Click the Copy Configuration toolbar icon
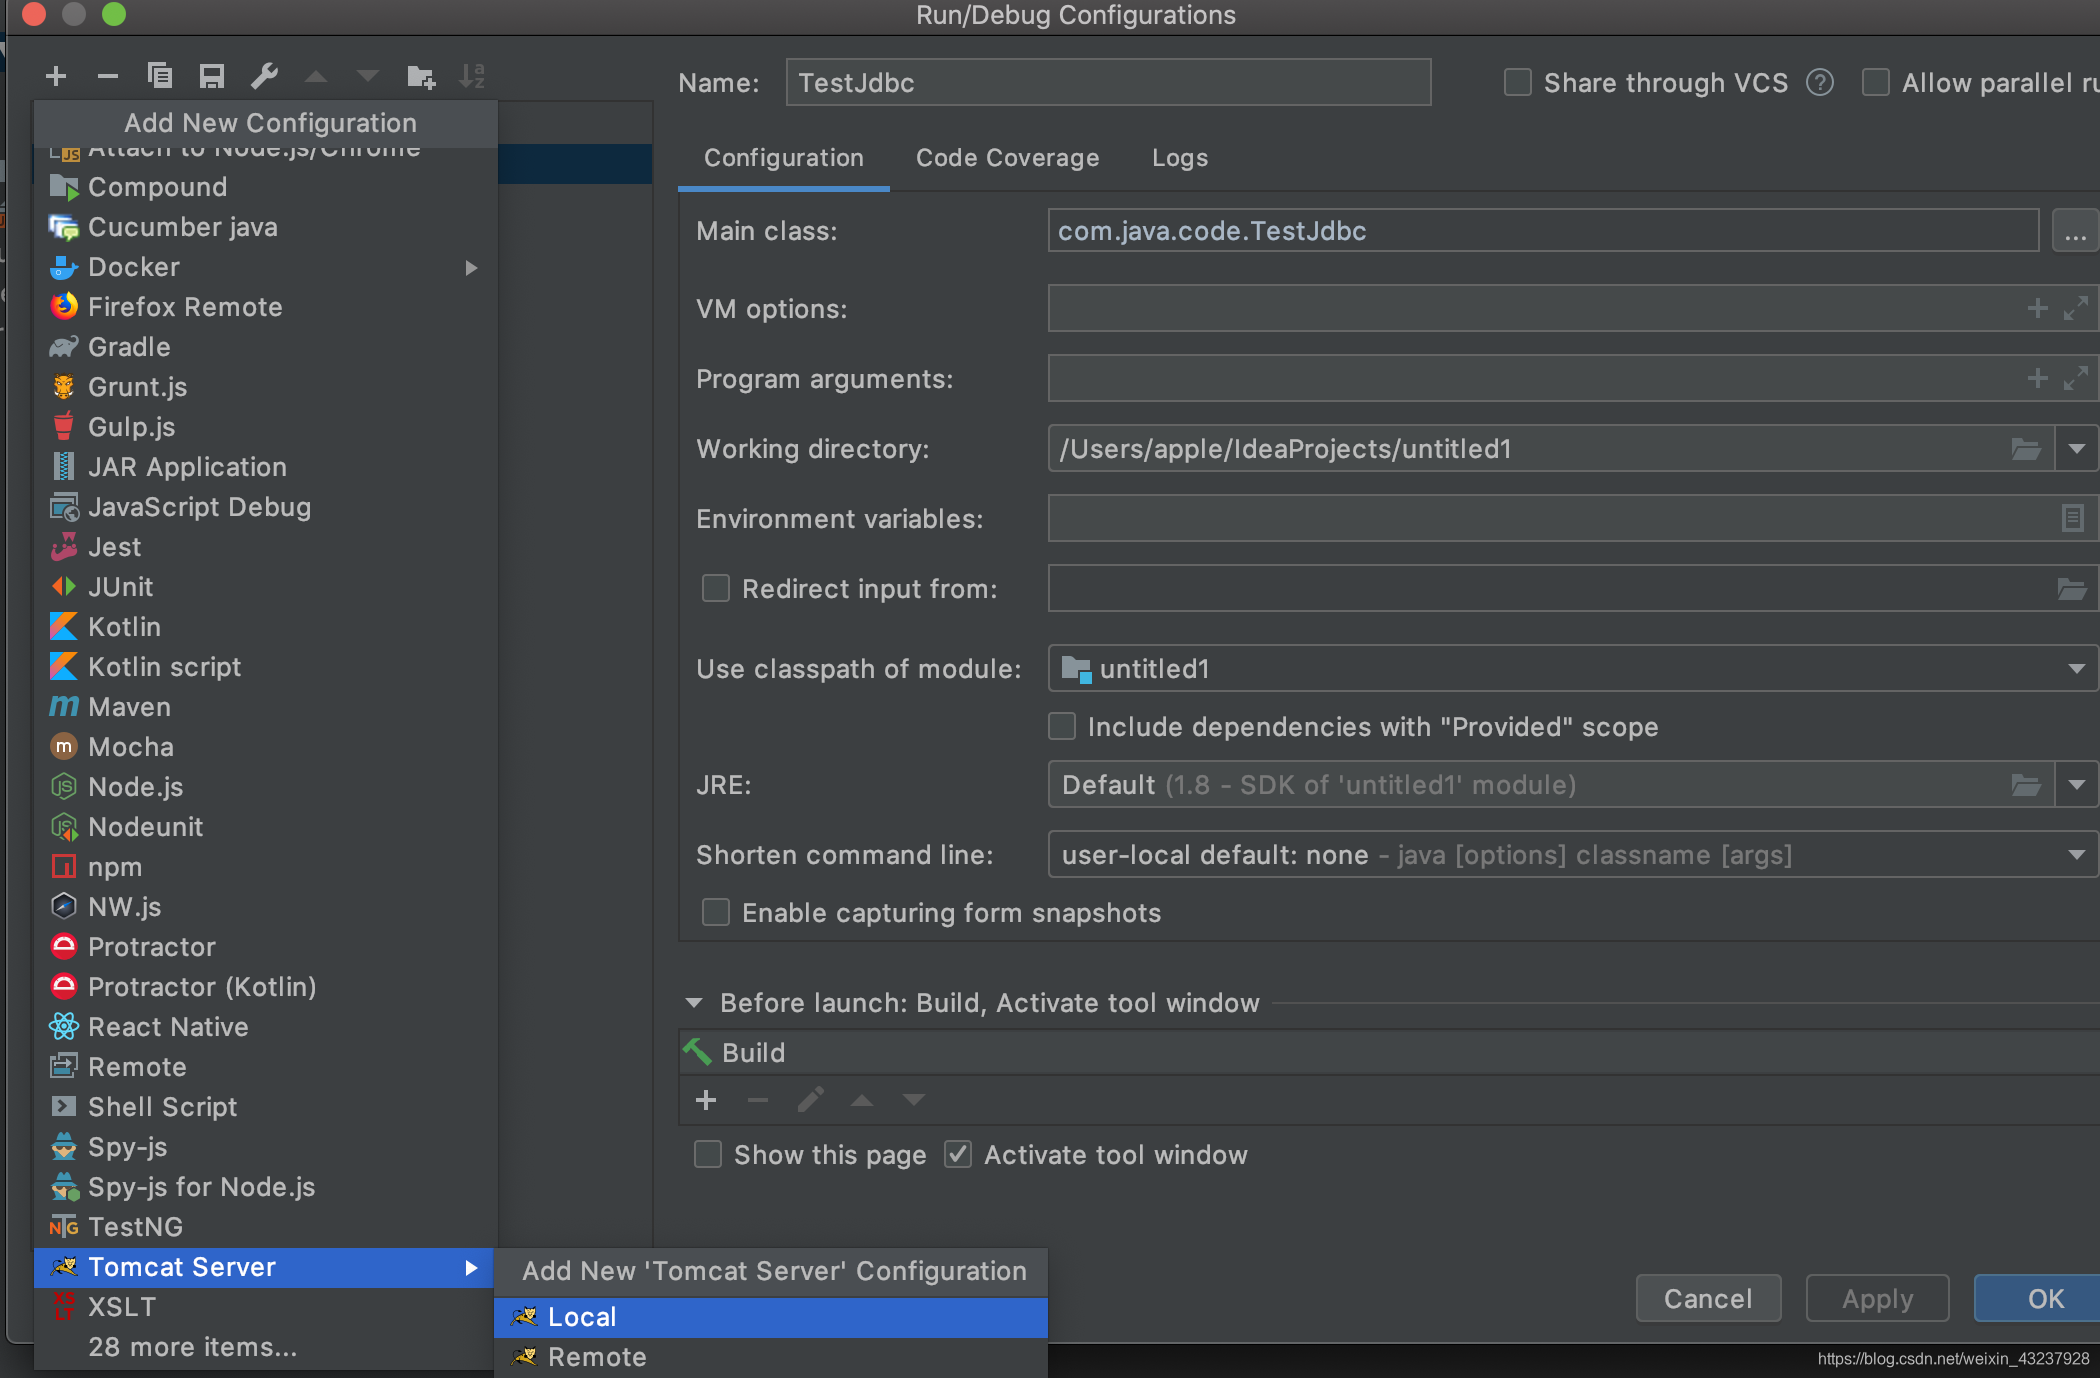The height and width of the screenshot is (1378, 2100). (160, 76)
